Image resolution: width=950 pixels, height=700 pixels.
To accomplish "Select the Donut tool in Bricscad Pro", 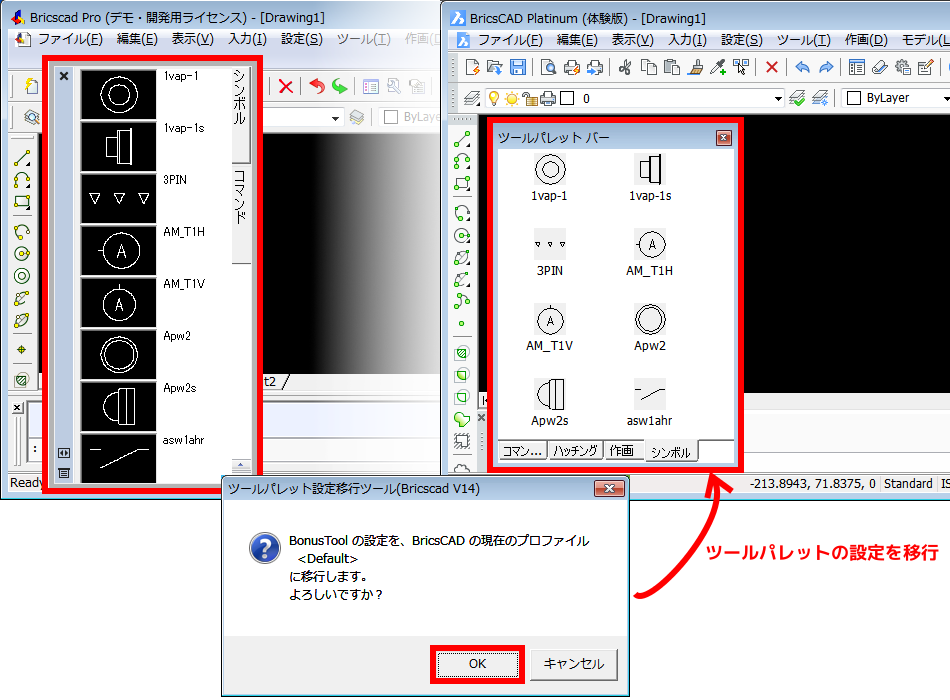I will point(22,276).
